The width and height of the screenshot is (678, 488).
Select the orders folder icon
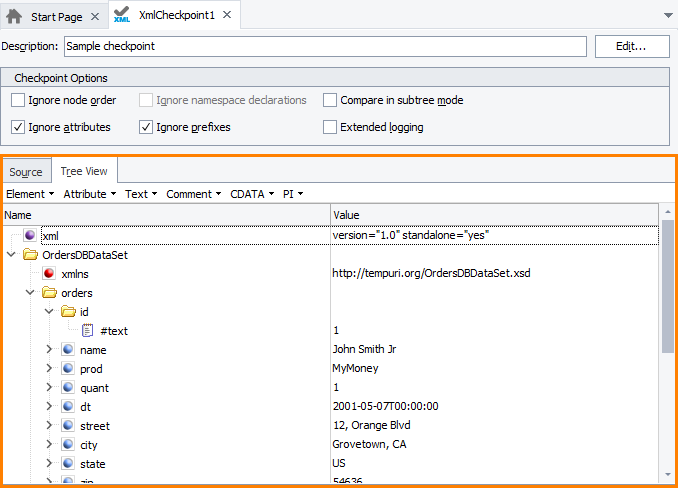point(48,293)
